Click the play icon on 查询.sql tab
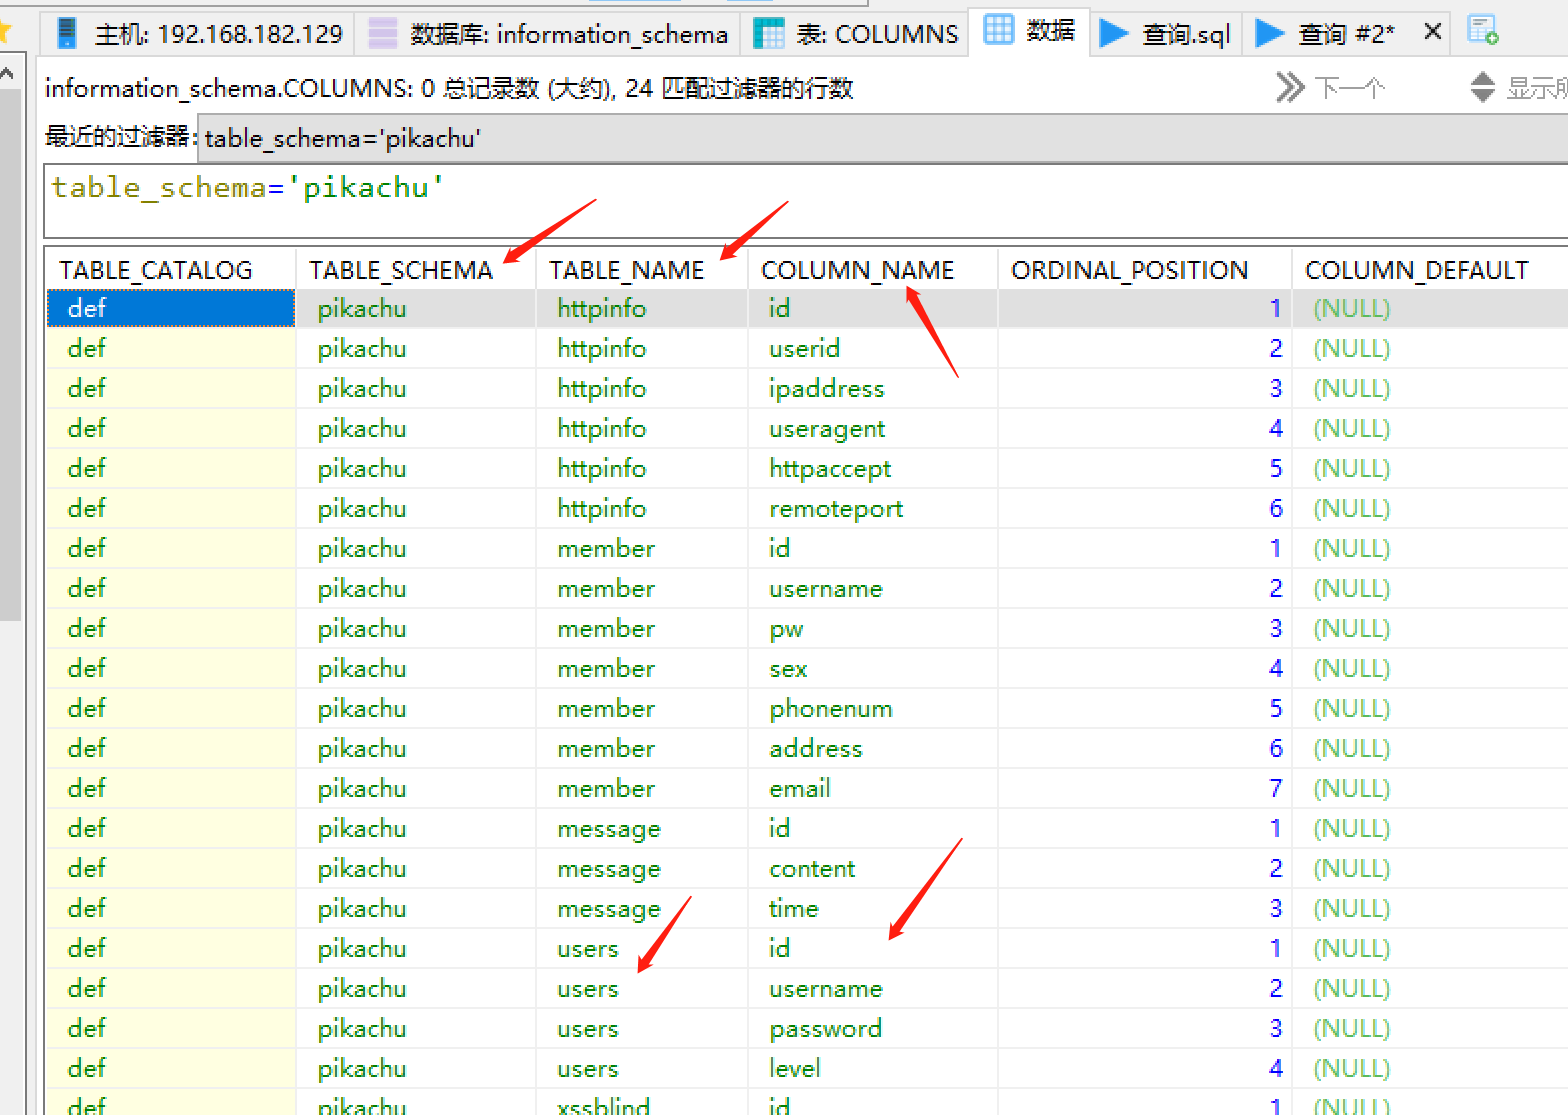Image resolution: width=1568 pixels, height=1115 pixels. tap(1113, 33)
